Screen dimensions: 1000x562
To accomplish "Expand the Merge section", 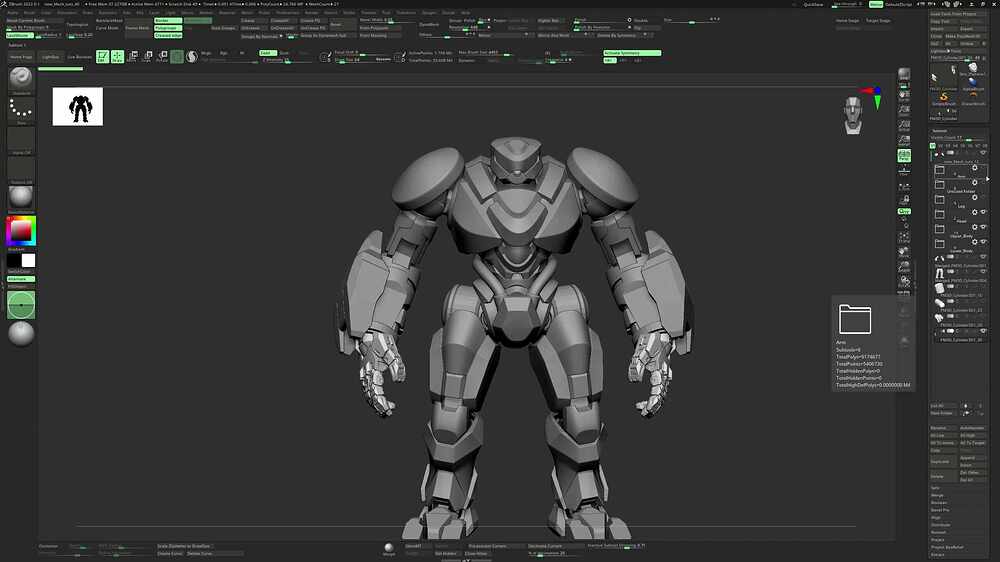I will (937, 495).
